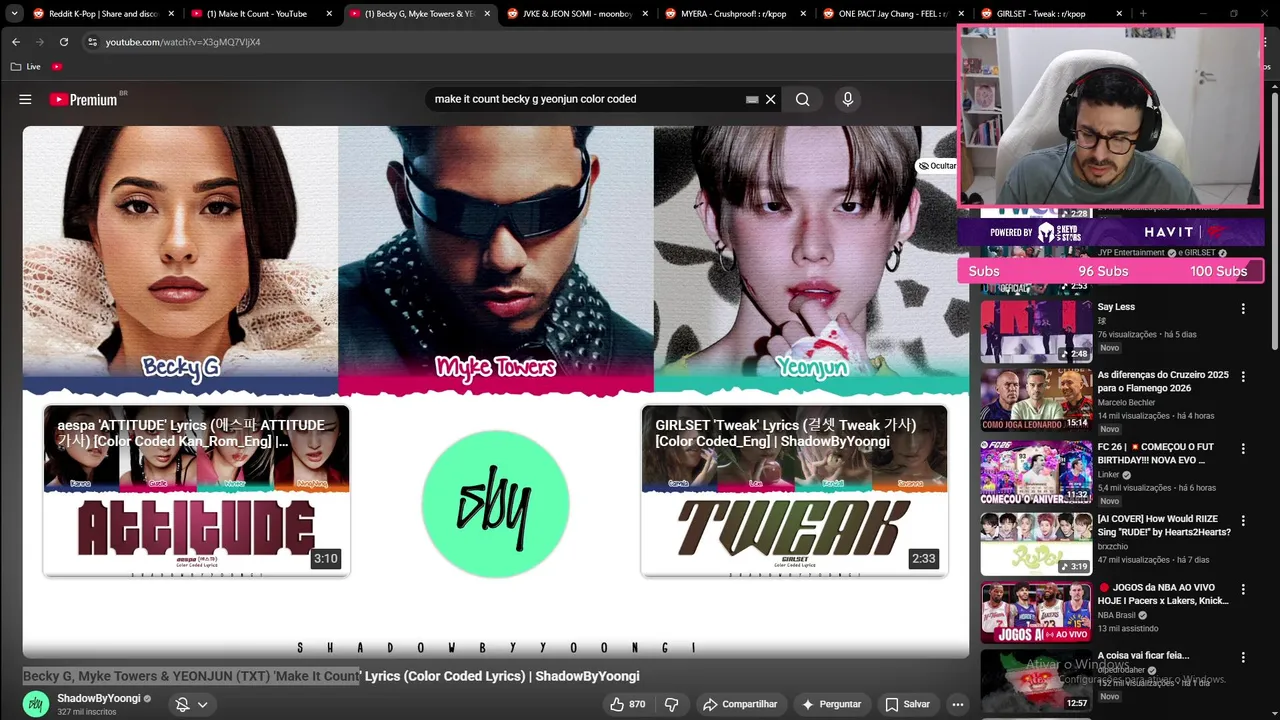Dislike the video with thumbs down
The width and height of the screenshot is (1280, 720).
pos(672,704)
